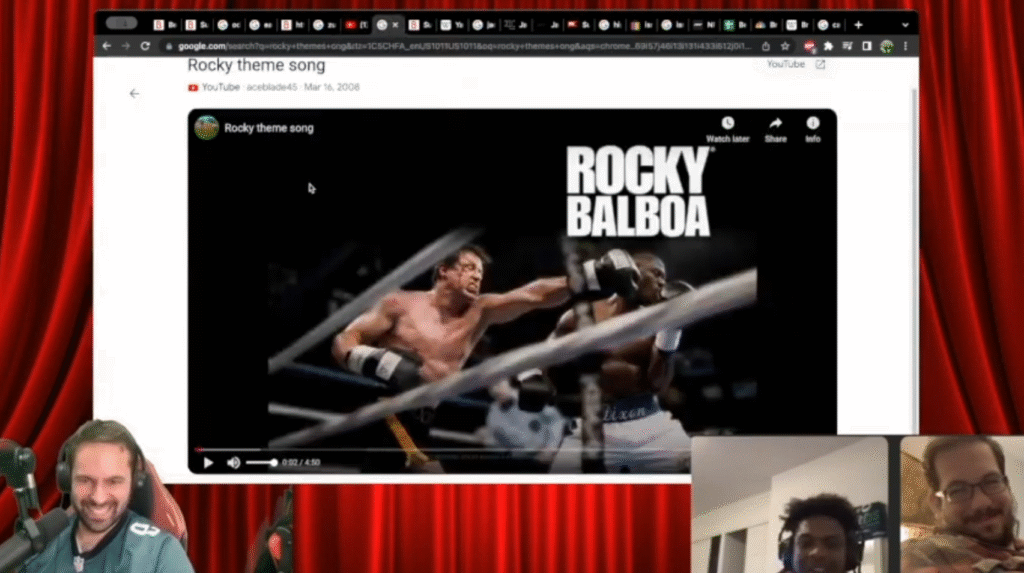Viewport: 1024px width, 573px height.
Task: Click the back arrow beside the video result
Action: coord(134,93)
